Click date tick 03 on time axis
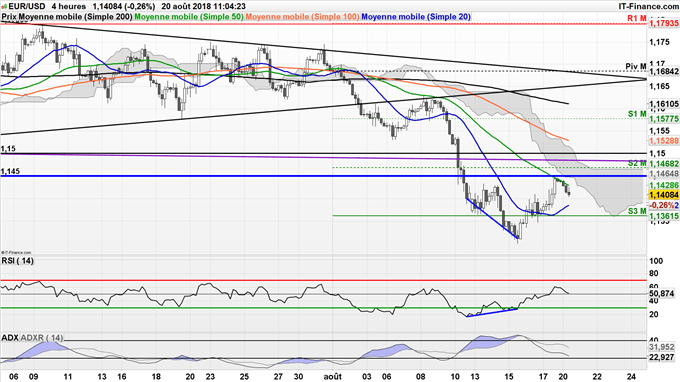 pyautogui.click(x=367, y=376)
